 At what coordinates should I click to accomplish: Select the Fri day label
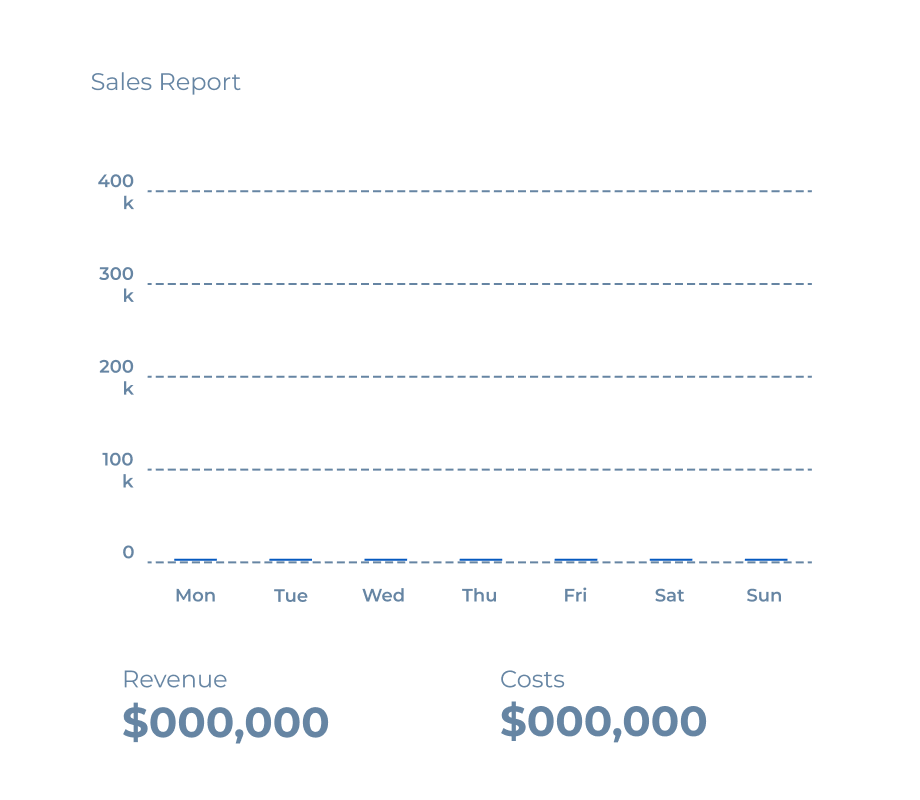tap(575, 595)
